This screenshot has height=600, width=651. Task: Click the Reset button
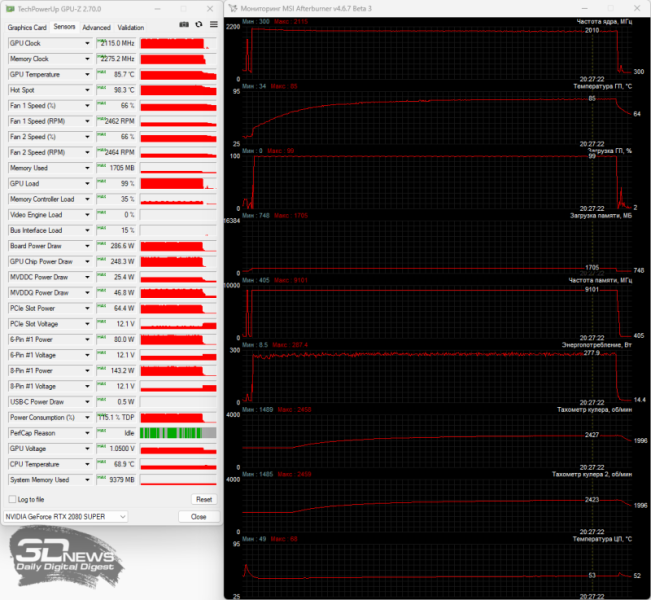click(204, 499)
